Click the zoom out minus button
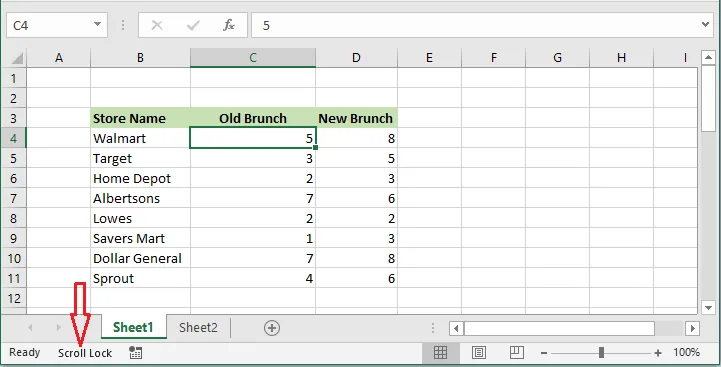The height and width of the screenshot is (367, 721). (x=544, y=353)
